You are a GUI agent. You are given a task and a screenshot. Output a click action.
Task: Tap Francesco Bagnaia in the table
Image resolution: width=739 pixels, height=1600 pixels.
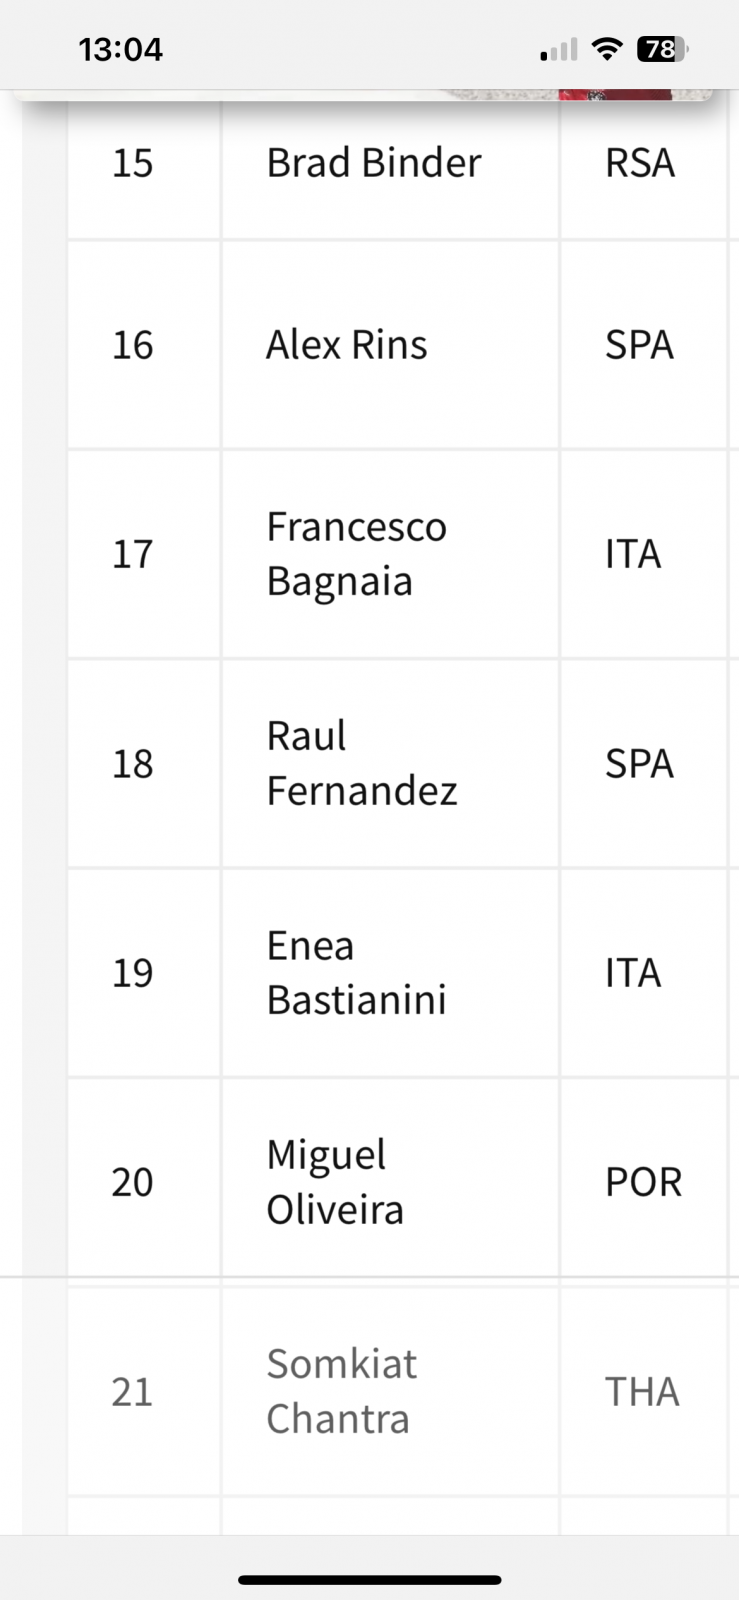(x=356, y=554)
